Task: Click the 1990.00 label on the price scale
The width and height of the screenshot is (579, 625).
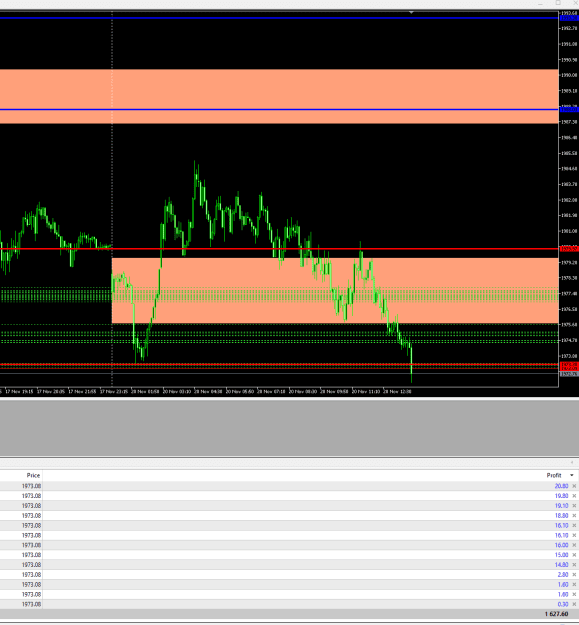Action: 569,75
